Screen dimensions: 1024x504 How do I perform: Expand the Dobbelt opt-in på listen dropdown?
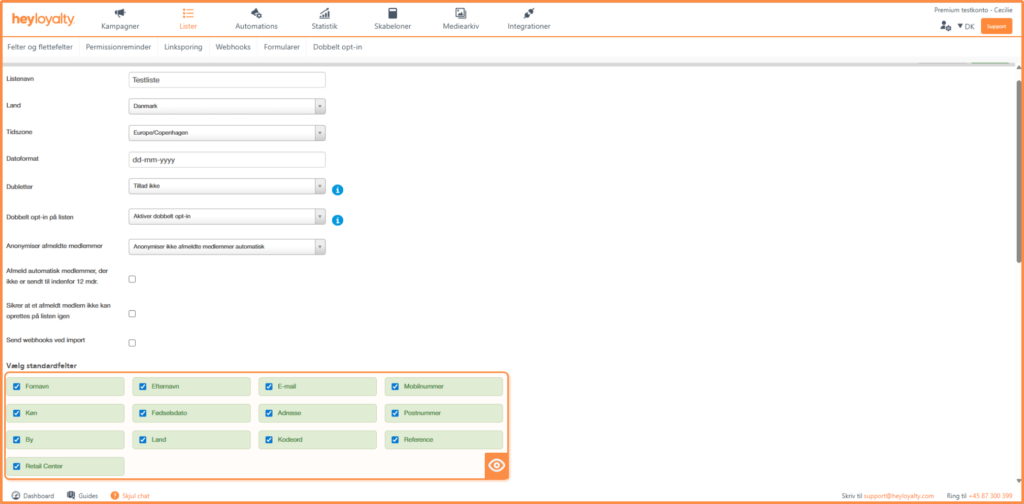coord(228,216)
